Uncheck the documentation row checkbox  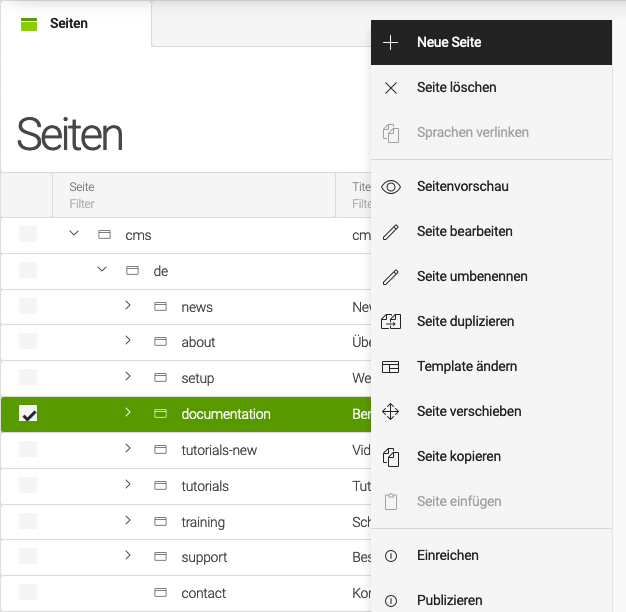tap(28, 414)
